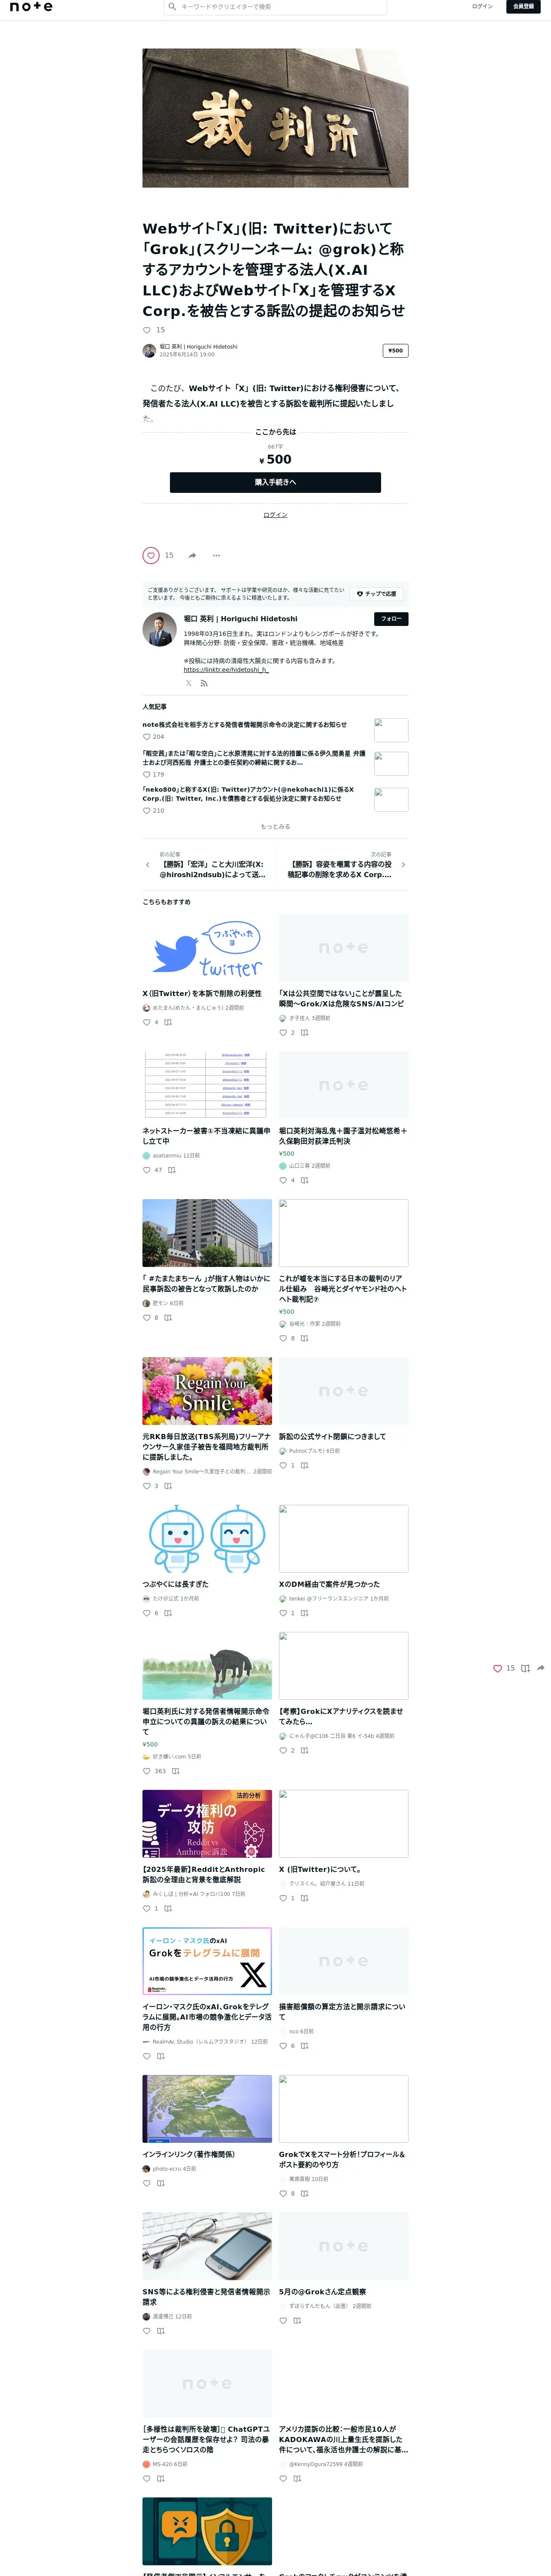
Task: Add 'SNS等による権利侵害' card to magazine
Action: pyautogui.click(x=160, y=2331)
